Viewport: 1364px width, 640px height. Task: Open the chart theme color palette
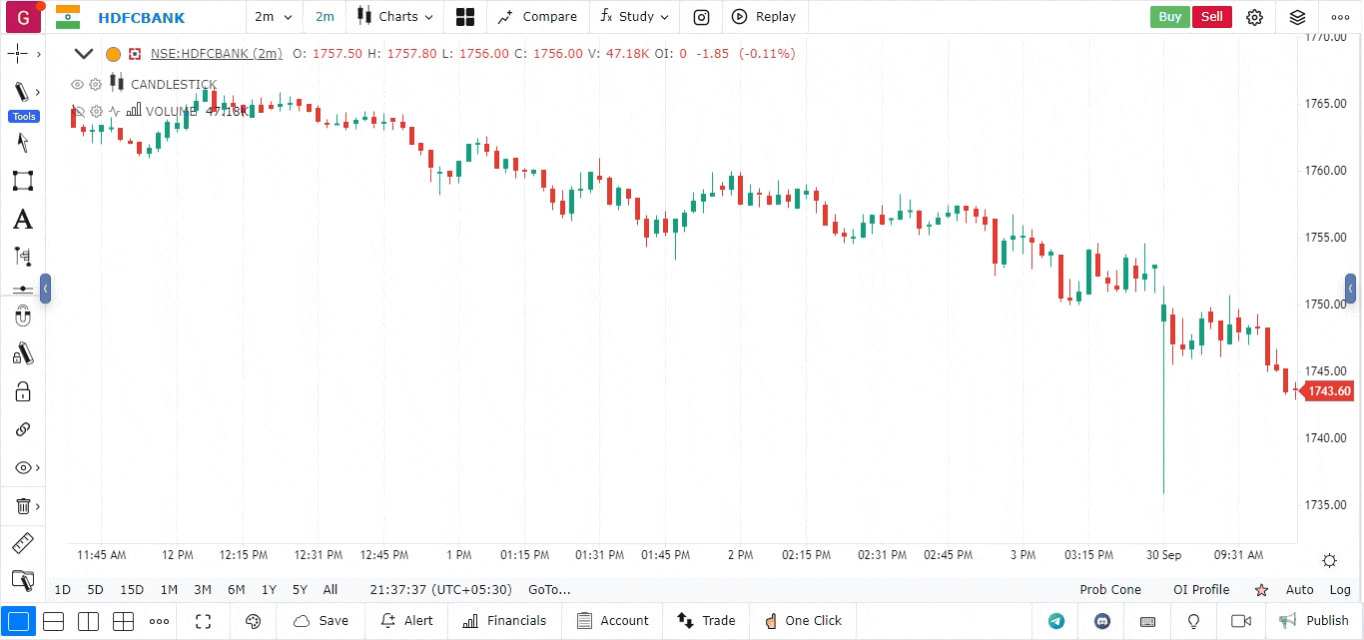pyautogui.click(x=253, y=621)
